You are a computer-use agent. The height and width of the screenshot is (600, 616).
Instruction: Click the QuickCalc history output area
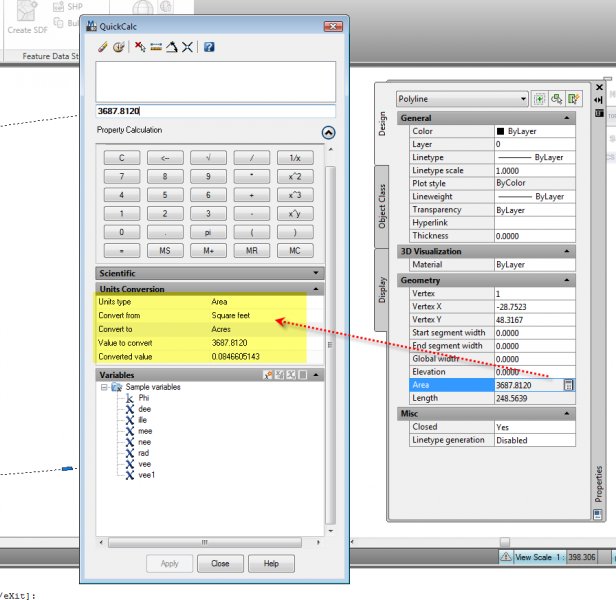(x=216, y=82)
